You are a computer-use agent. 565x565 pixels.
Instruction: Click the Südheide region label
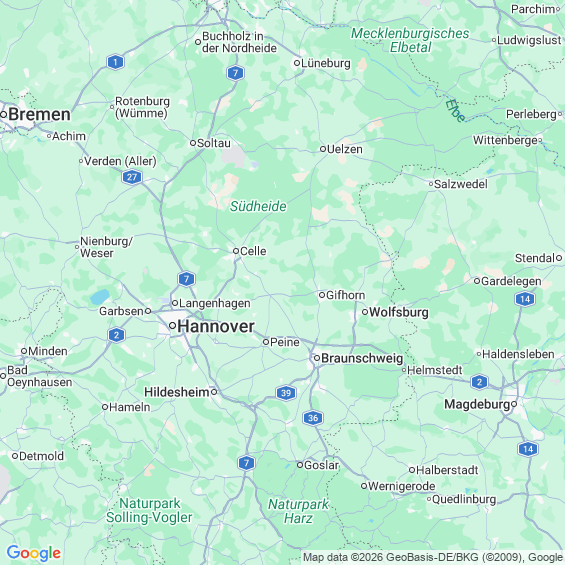click(x=258, y=206)
